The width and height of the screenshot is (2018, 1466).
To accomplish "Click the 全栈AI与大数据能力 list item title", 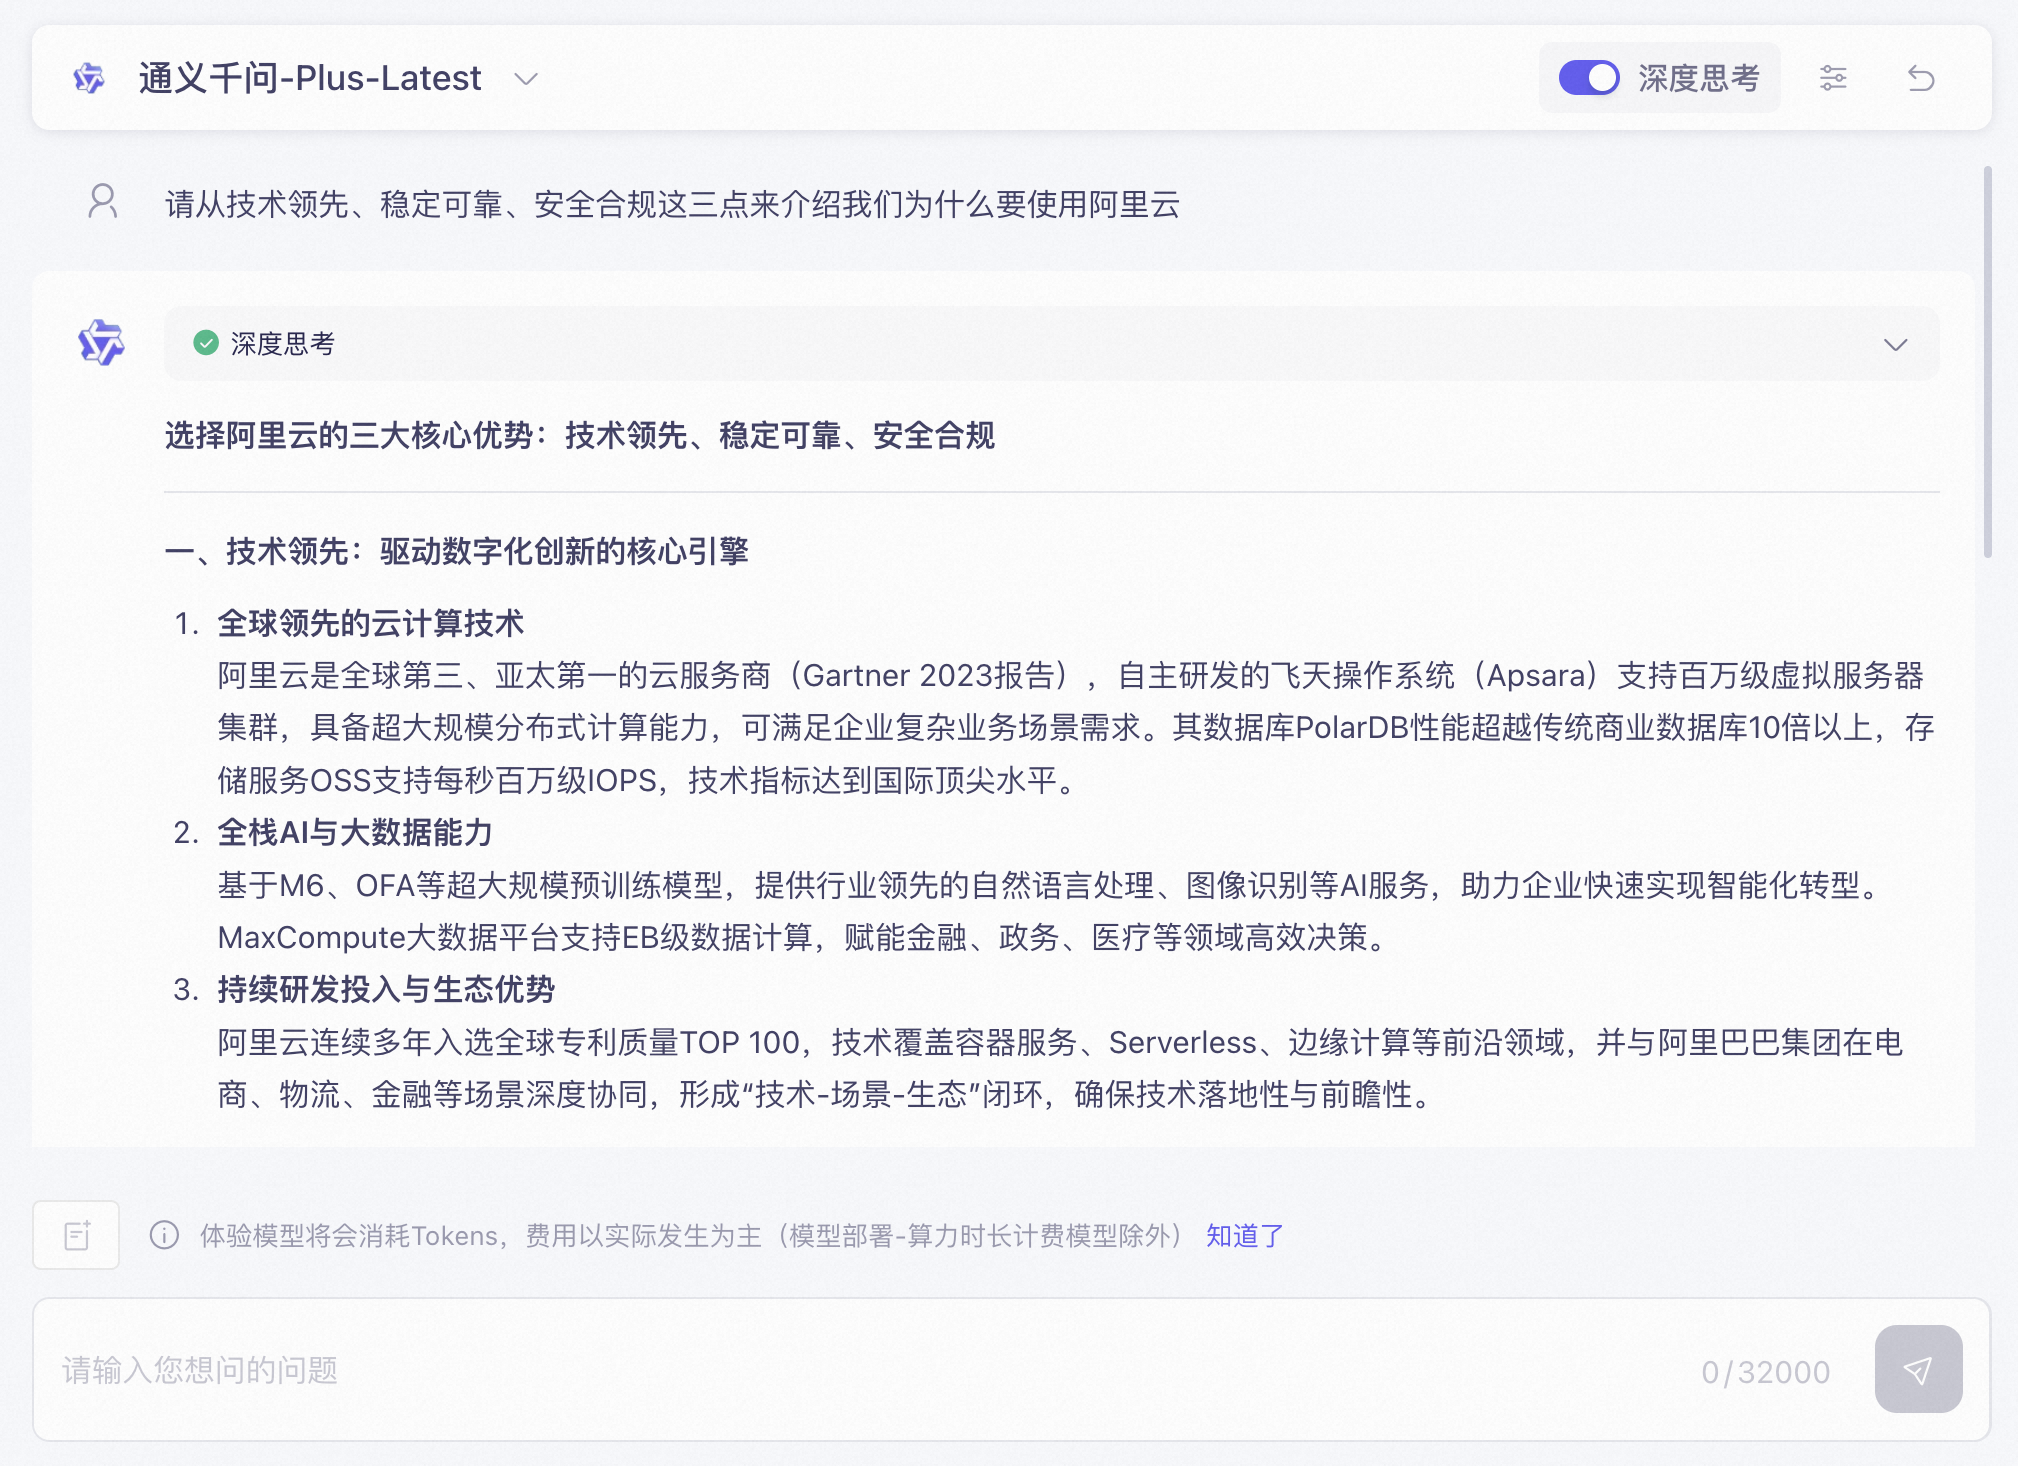I will [355, 832].
